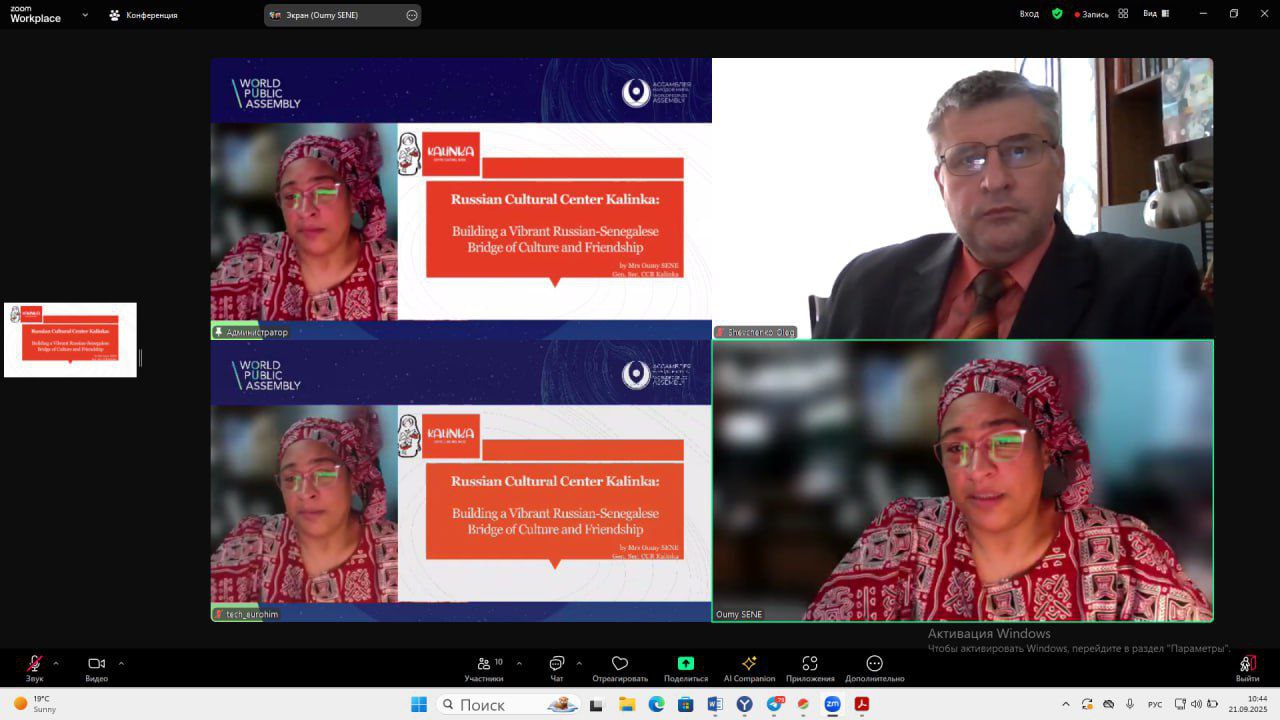Open Отреагировать reactions heart icon

(x=620, y=664)
